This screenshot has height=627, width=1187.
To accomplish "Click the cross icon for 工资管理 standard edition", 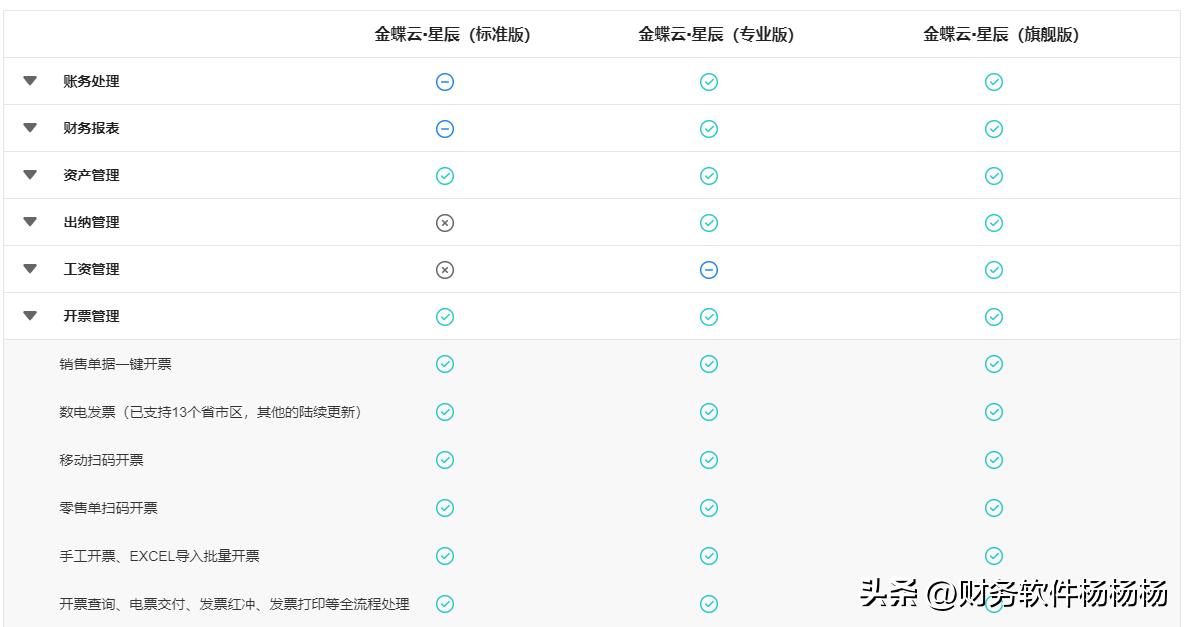I will (x=444, y=269).
